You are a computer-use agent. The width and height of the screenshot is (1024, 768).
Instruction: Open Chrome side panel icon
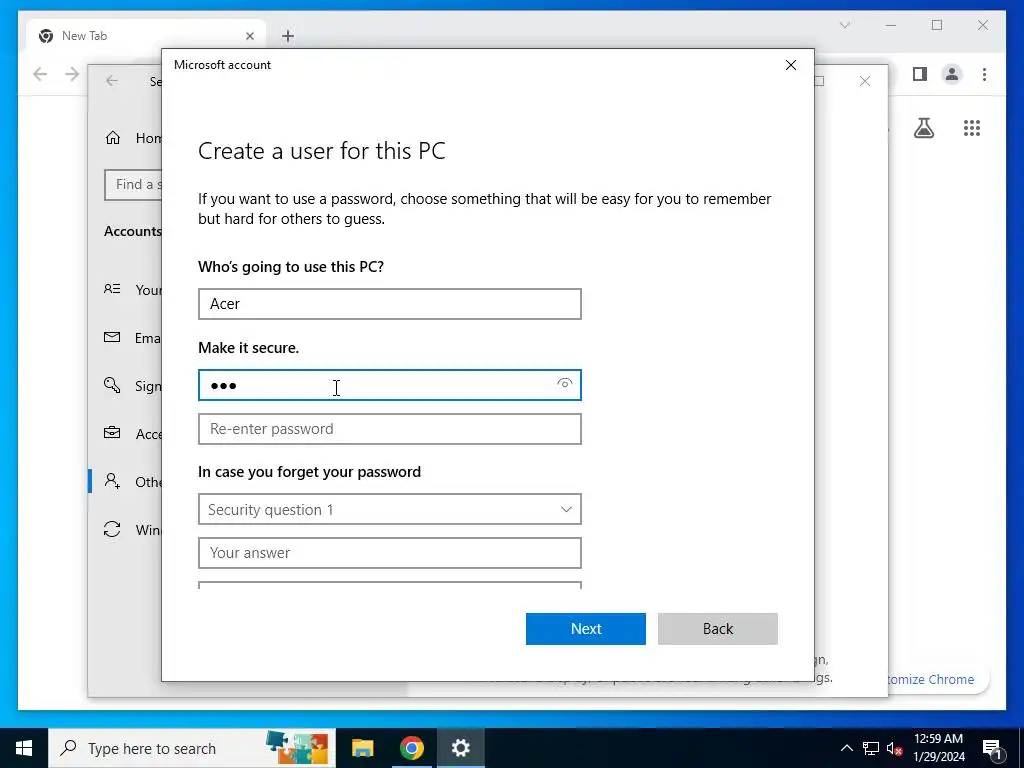(x=920, y=74)
